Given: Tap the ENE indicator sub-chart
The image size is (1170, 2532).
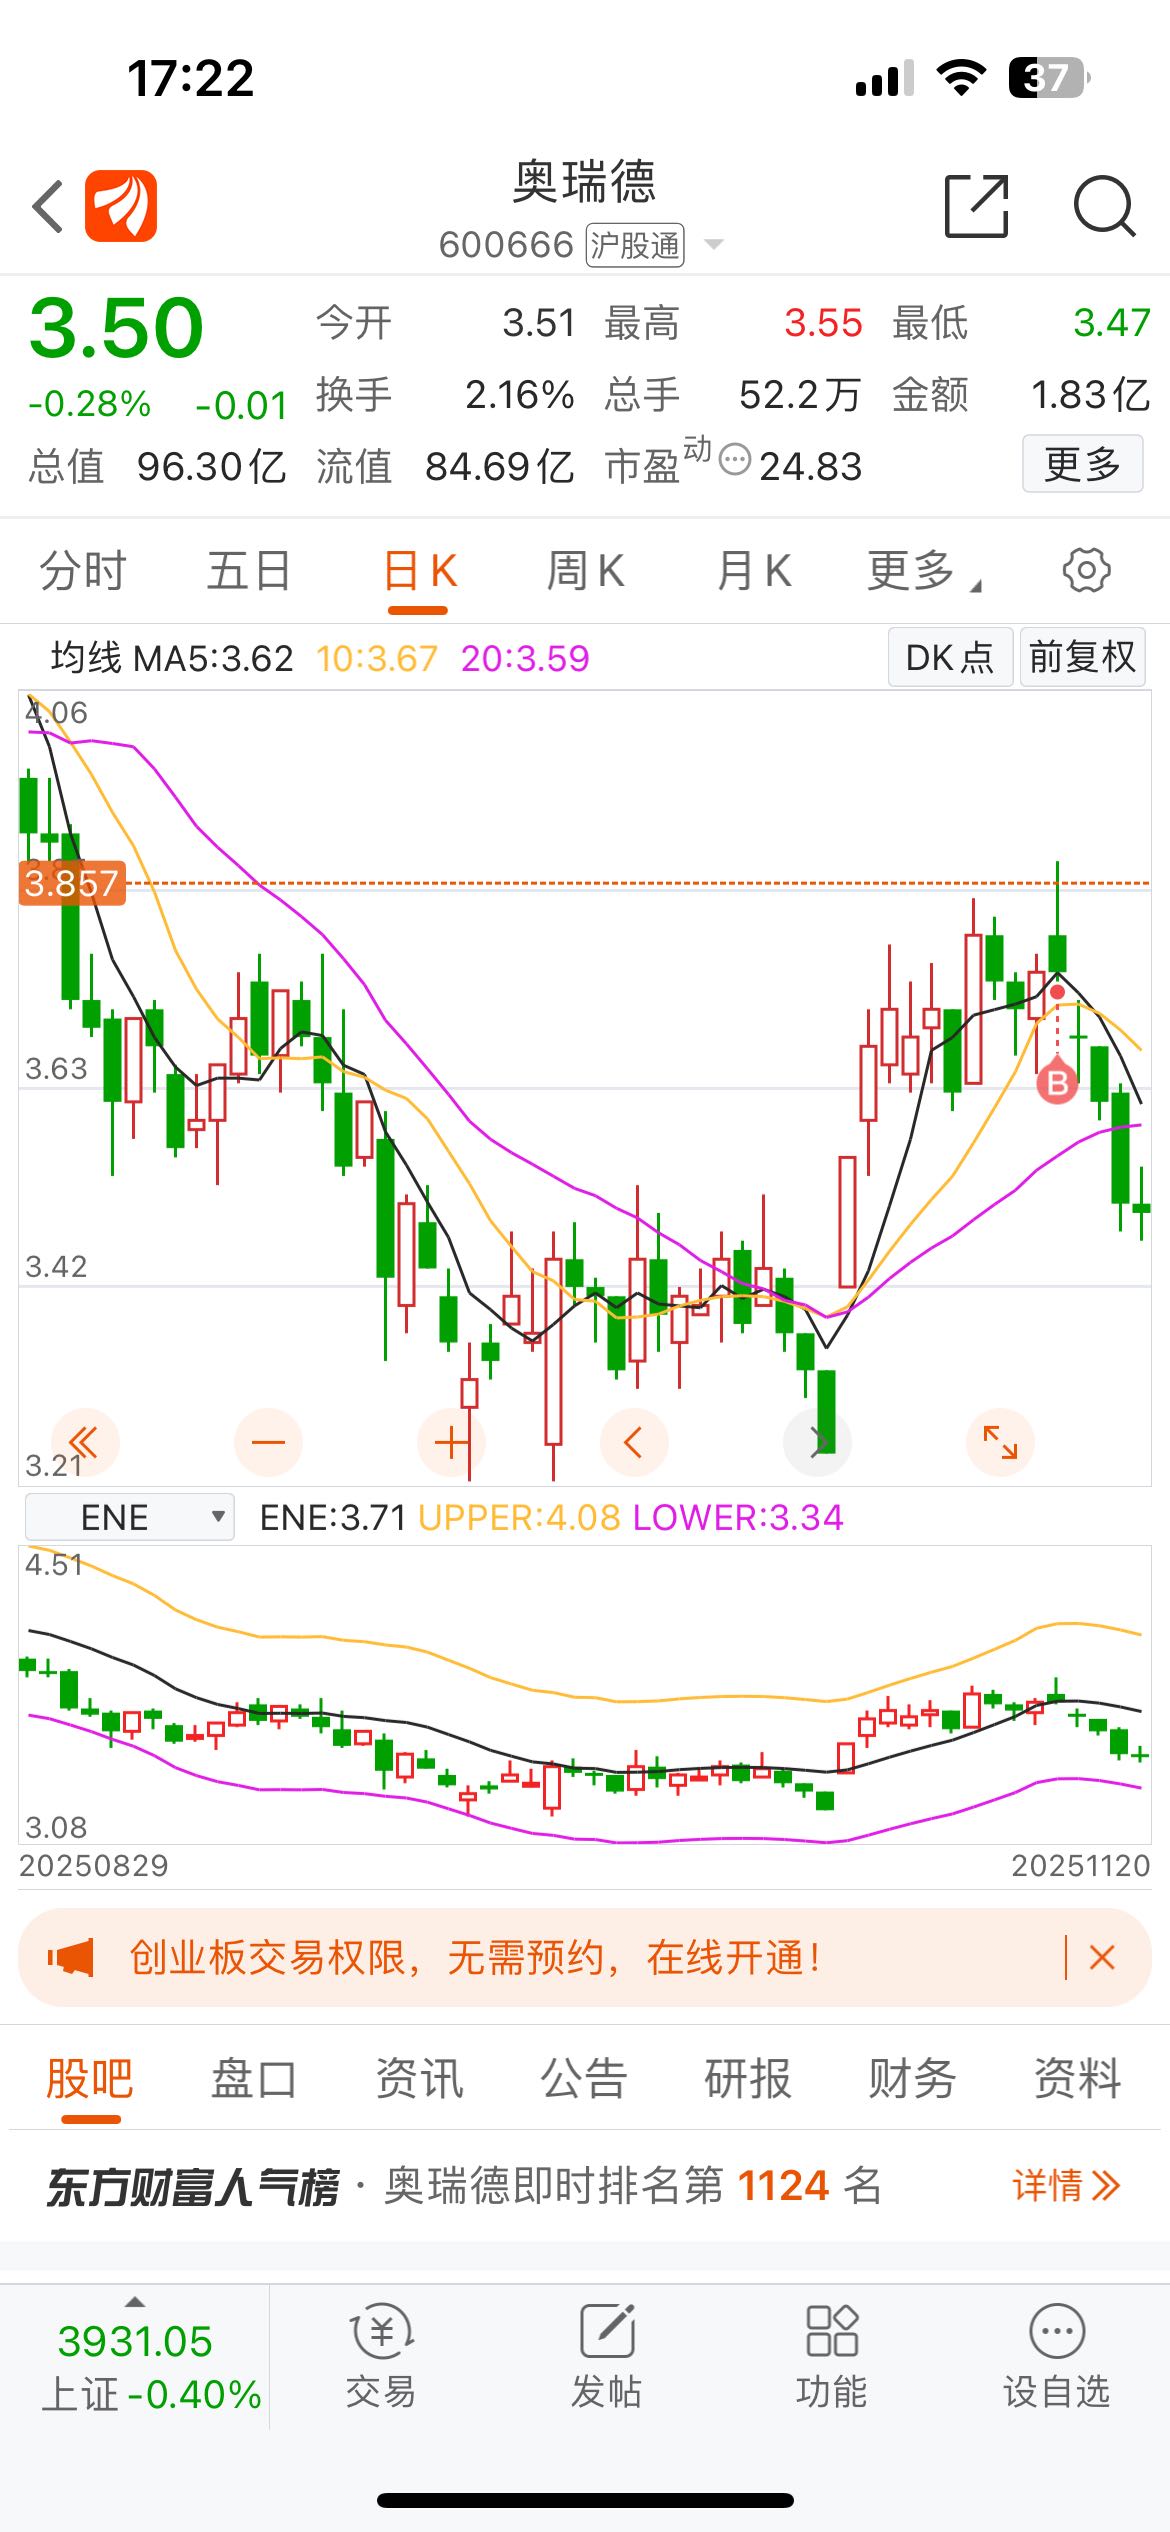Looking at the screenshot, I should pyautogui.click(x=585, y=1695).
